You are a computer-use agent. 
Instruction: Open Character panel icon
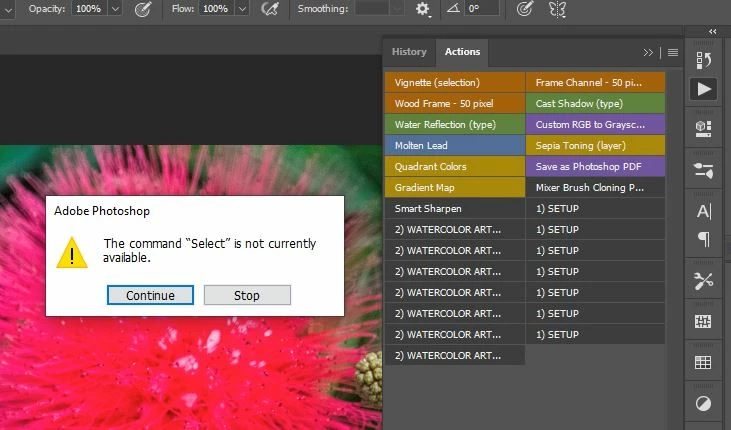703,211
